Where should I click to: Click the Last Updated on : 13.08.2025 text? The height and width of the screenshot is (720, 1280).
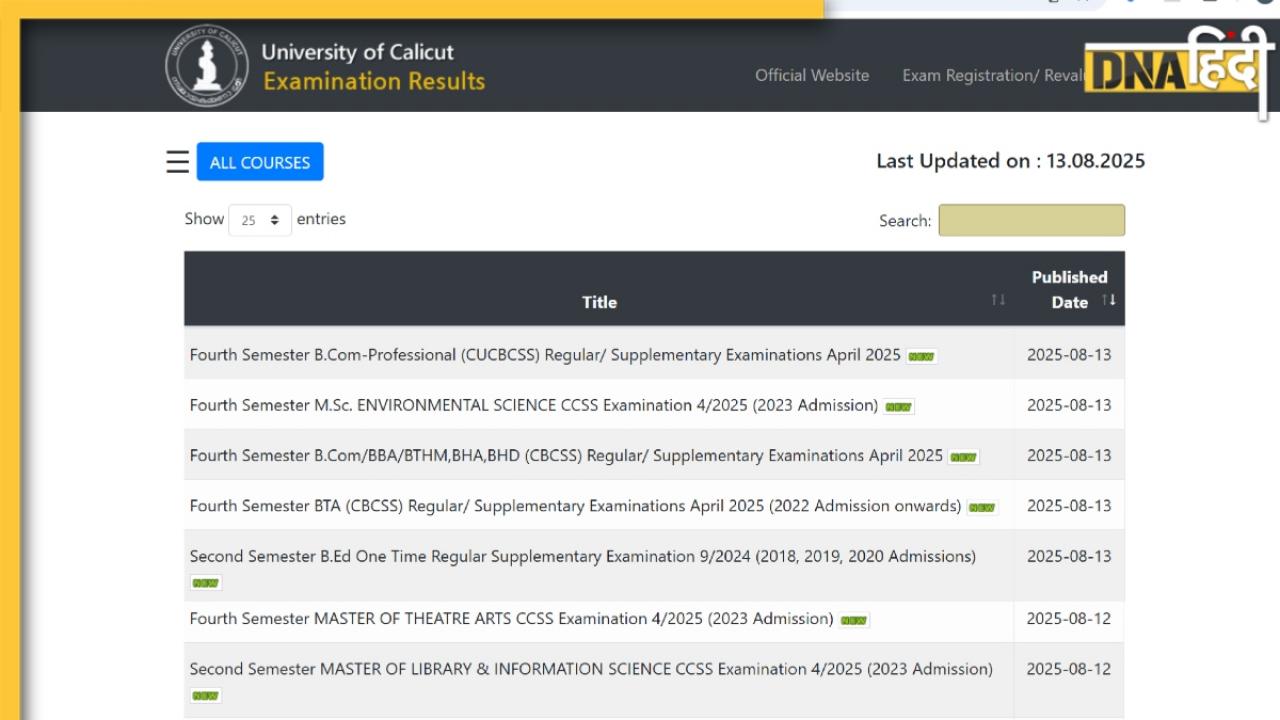click(x=1010, y=161)
